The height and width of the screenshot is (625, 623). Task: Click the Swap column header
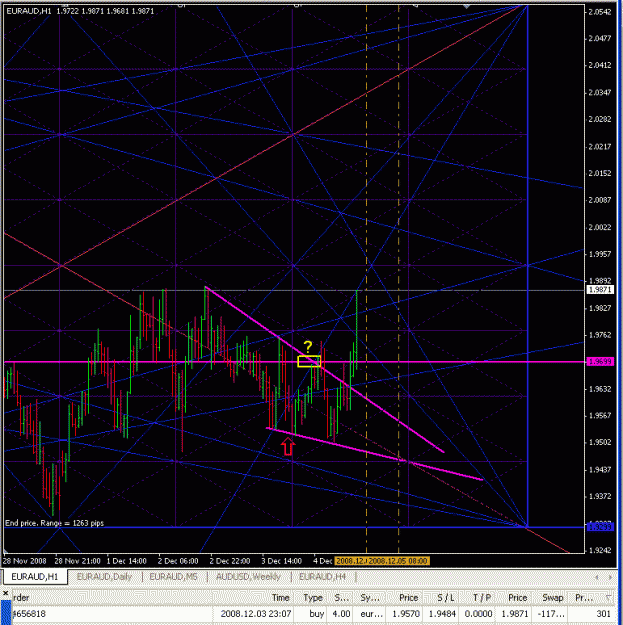[552, 597]
